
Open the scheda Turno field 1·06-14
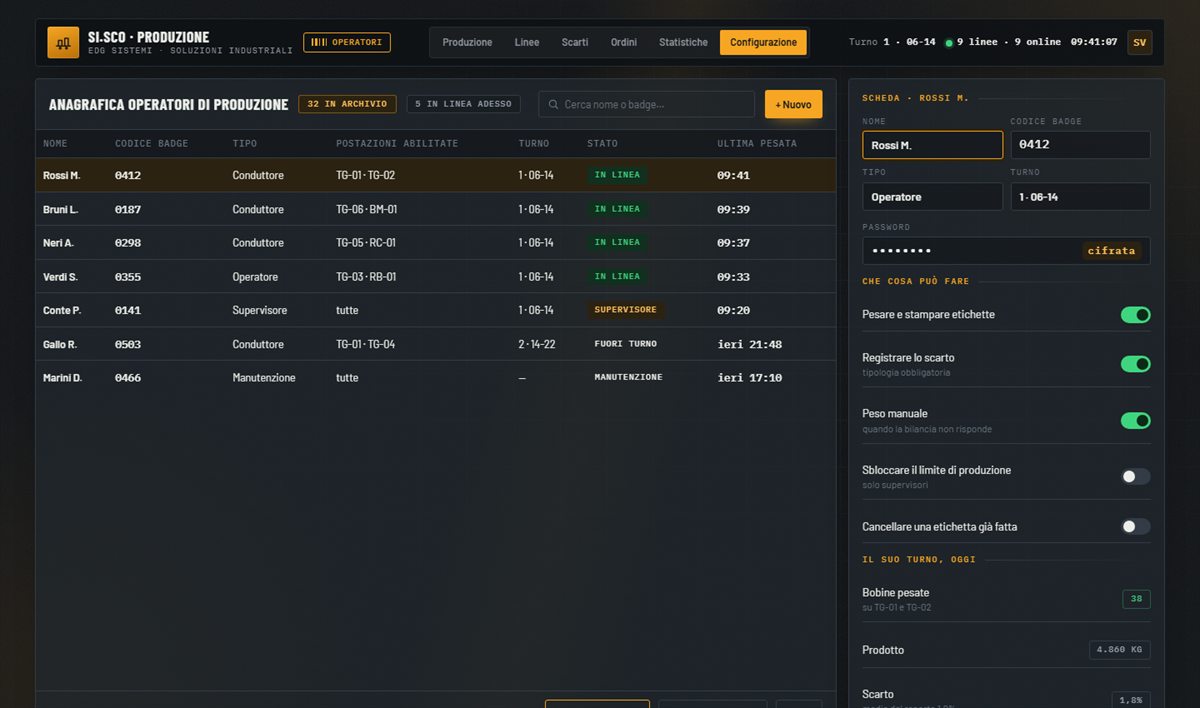[1080, 197]
